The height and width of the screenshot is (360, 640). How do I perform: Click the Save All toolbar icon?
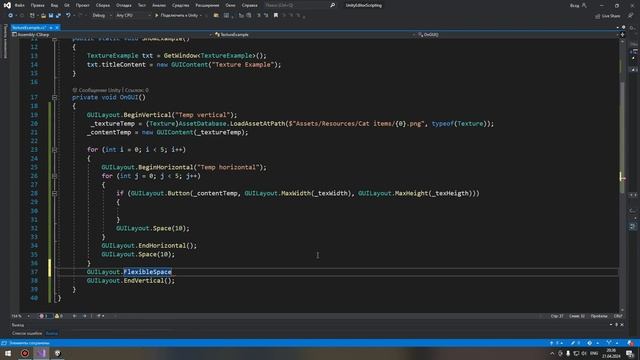[x=58, y=16]
